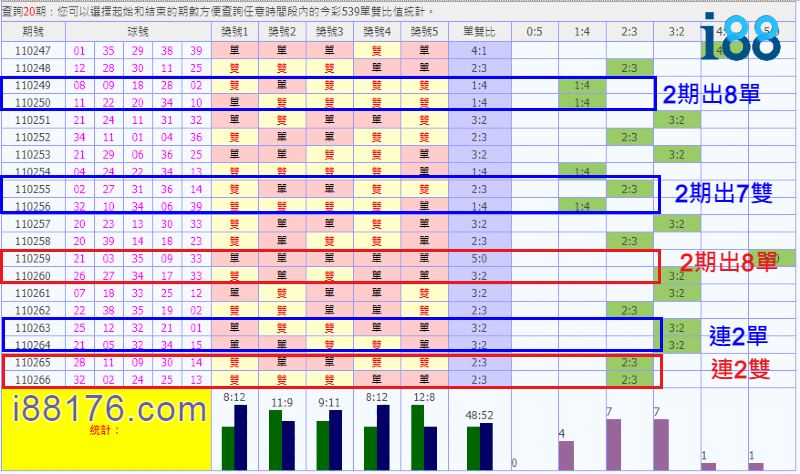Click green 1:4 cell in row 110249

pyautogui.click(x=582, y=86)
